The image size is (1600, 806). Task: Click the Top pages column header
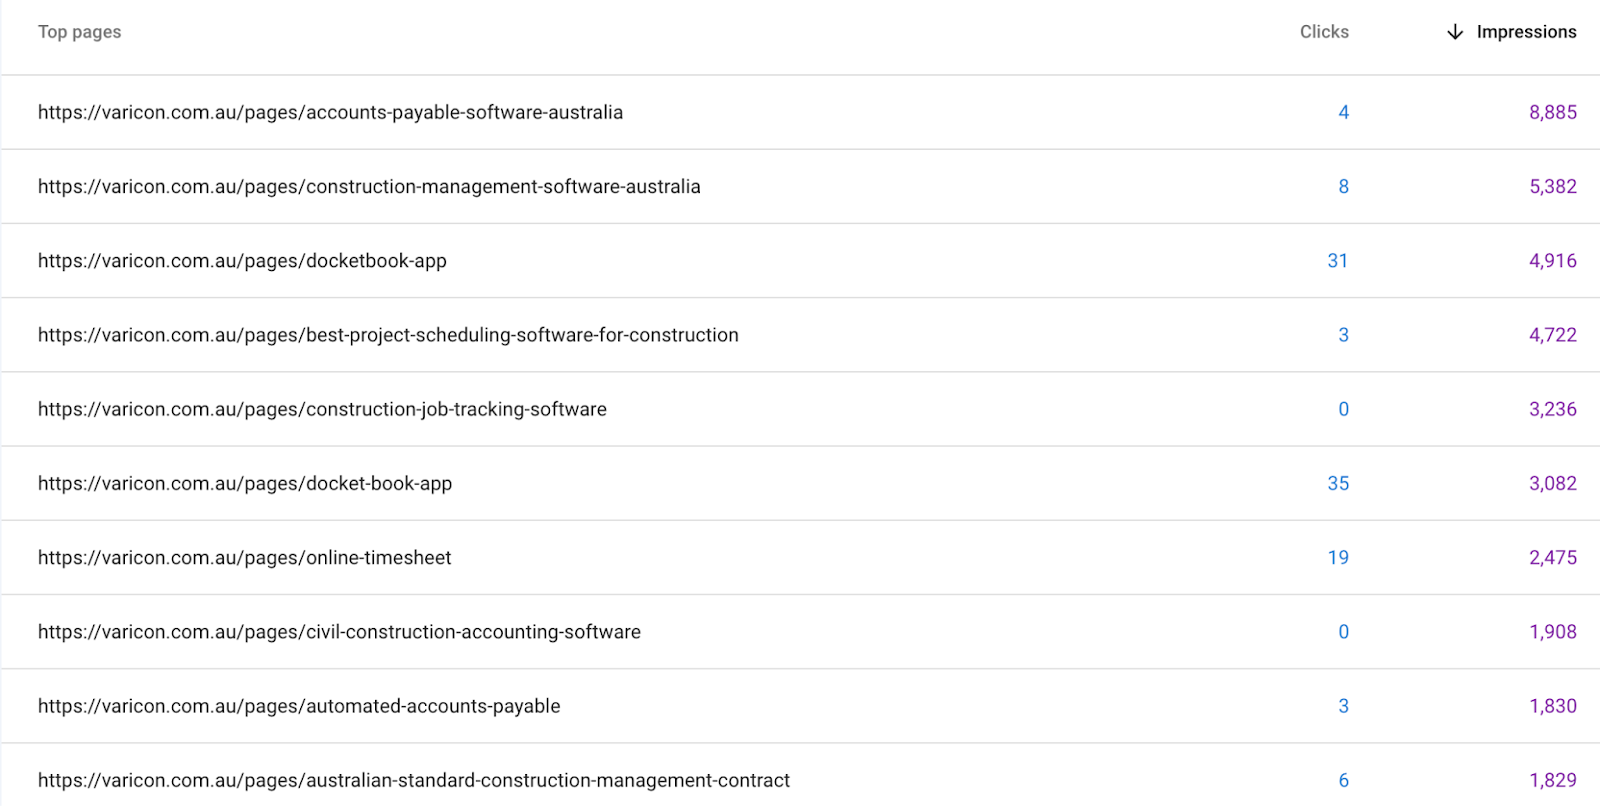(79, 32)
